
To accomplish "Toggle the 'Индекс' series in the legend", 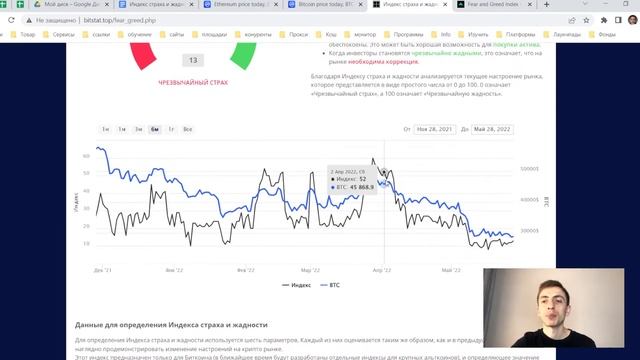I will 297,285.
